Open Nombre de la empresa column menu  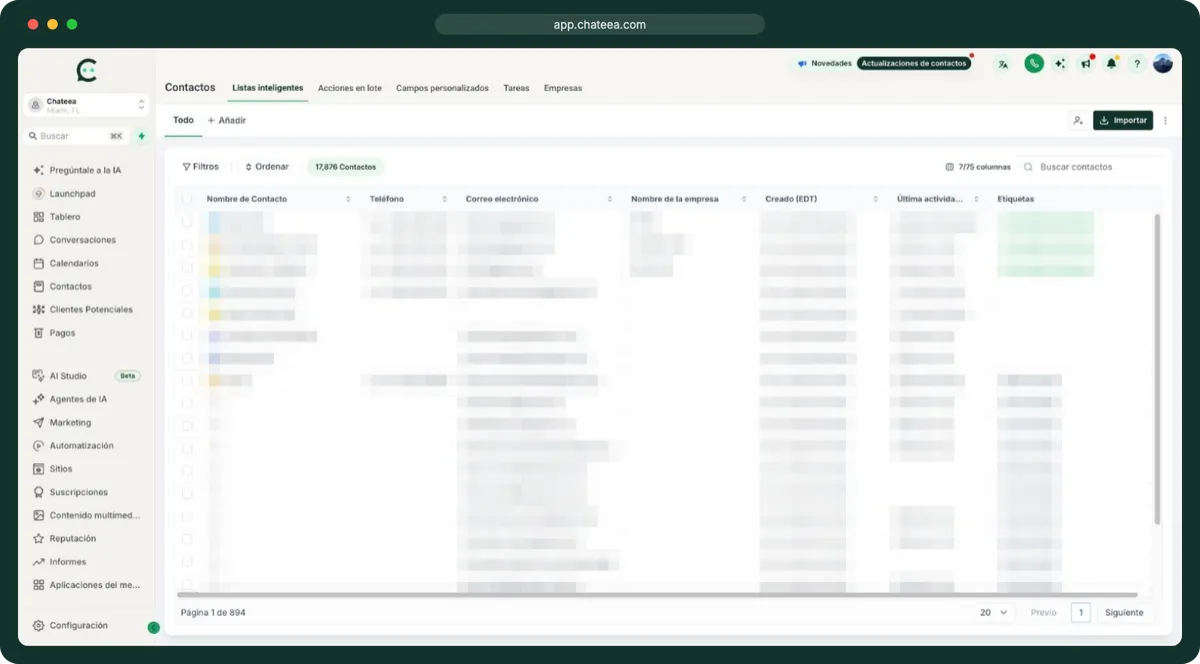point(743,199)
